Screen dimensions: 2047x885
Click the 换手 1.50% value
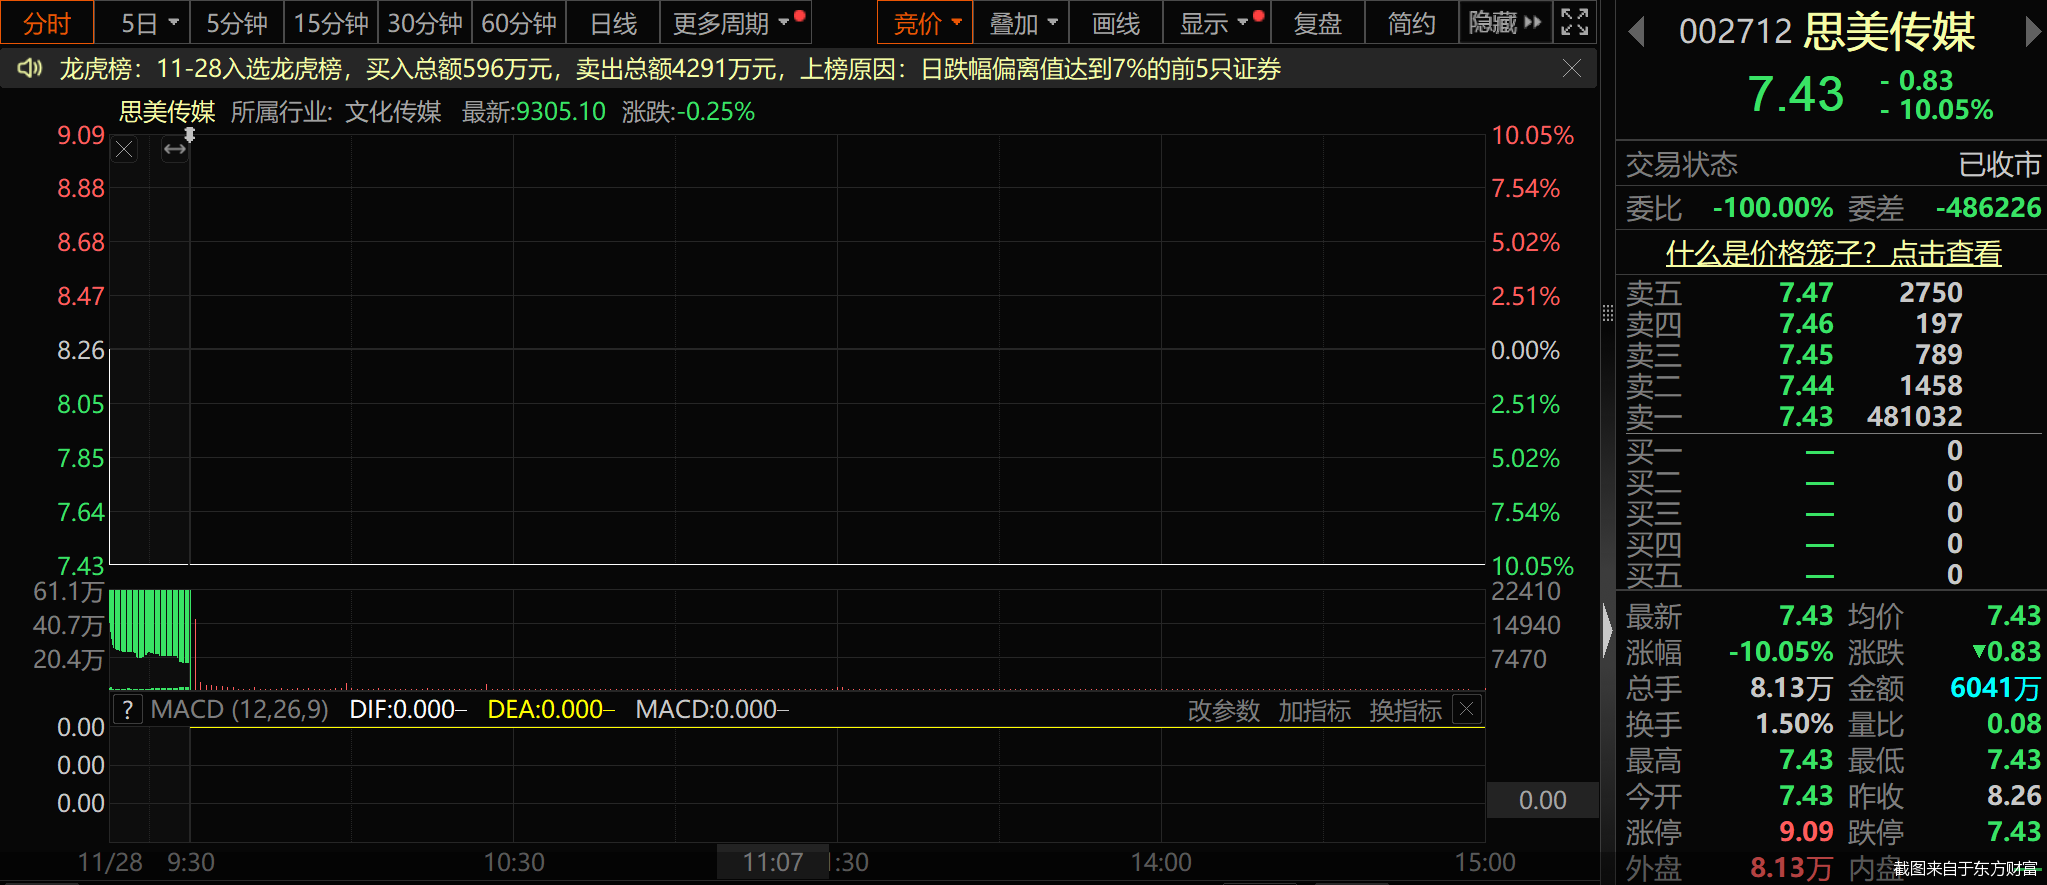(1794, 724)
